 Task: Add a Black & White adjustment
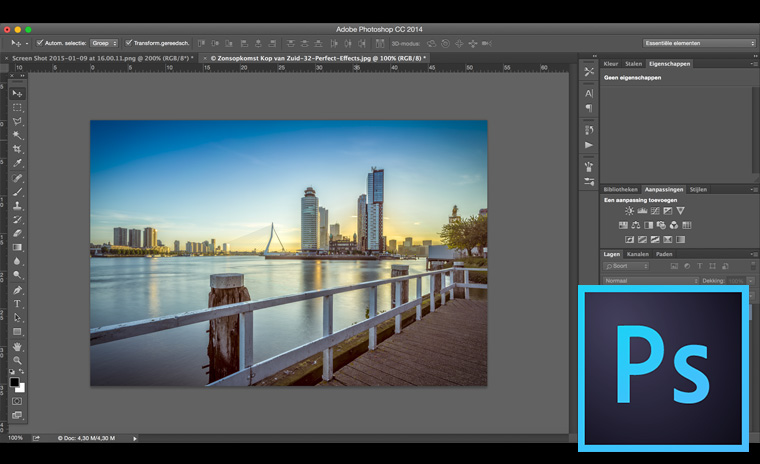[x=648, y=225]
